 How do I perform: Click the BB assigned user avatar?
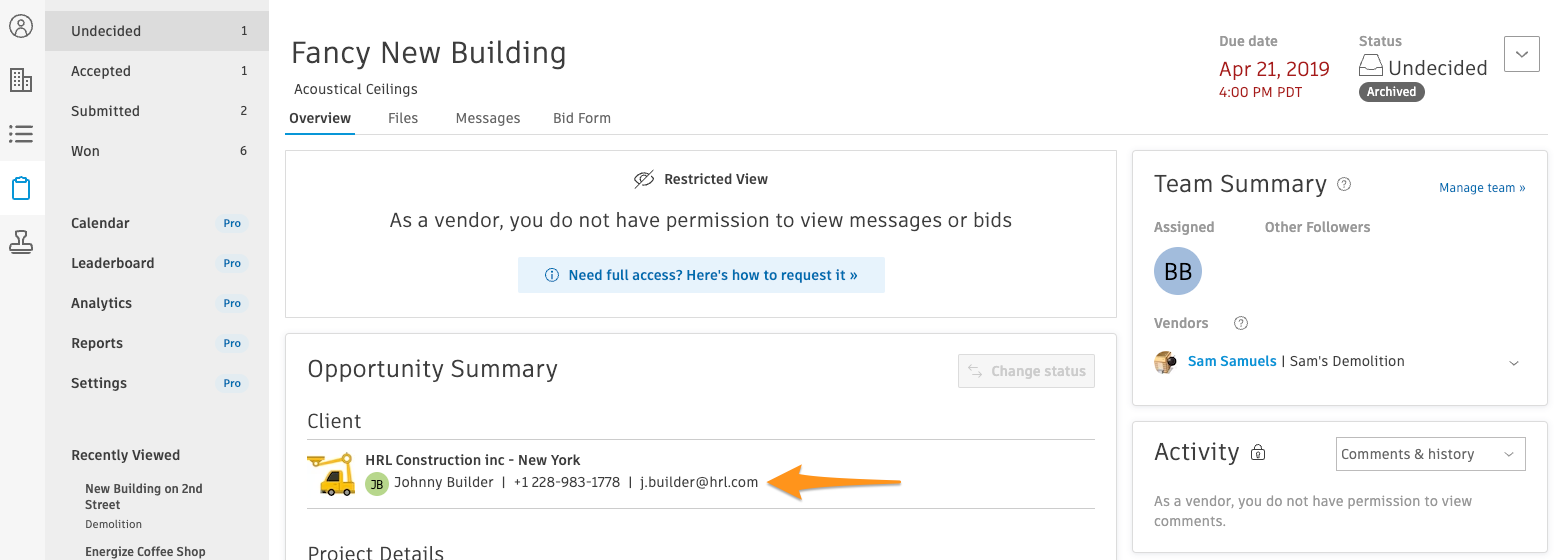[1178, 271]
